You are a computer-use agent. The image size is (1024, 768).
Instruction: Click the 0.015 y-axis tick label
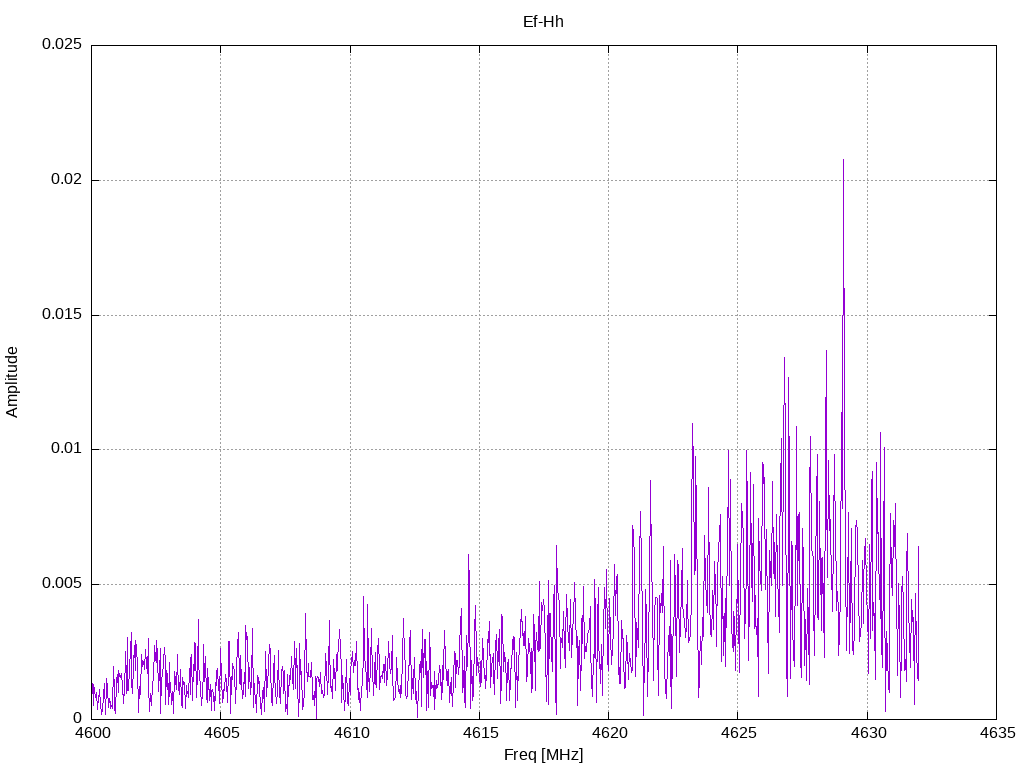click(60, 315)
